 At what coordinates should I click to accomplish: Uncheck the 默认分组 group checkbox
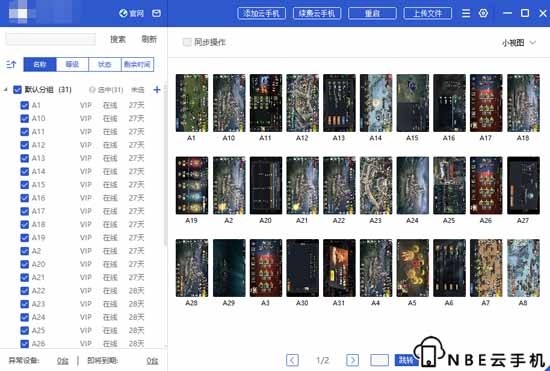17,90
